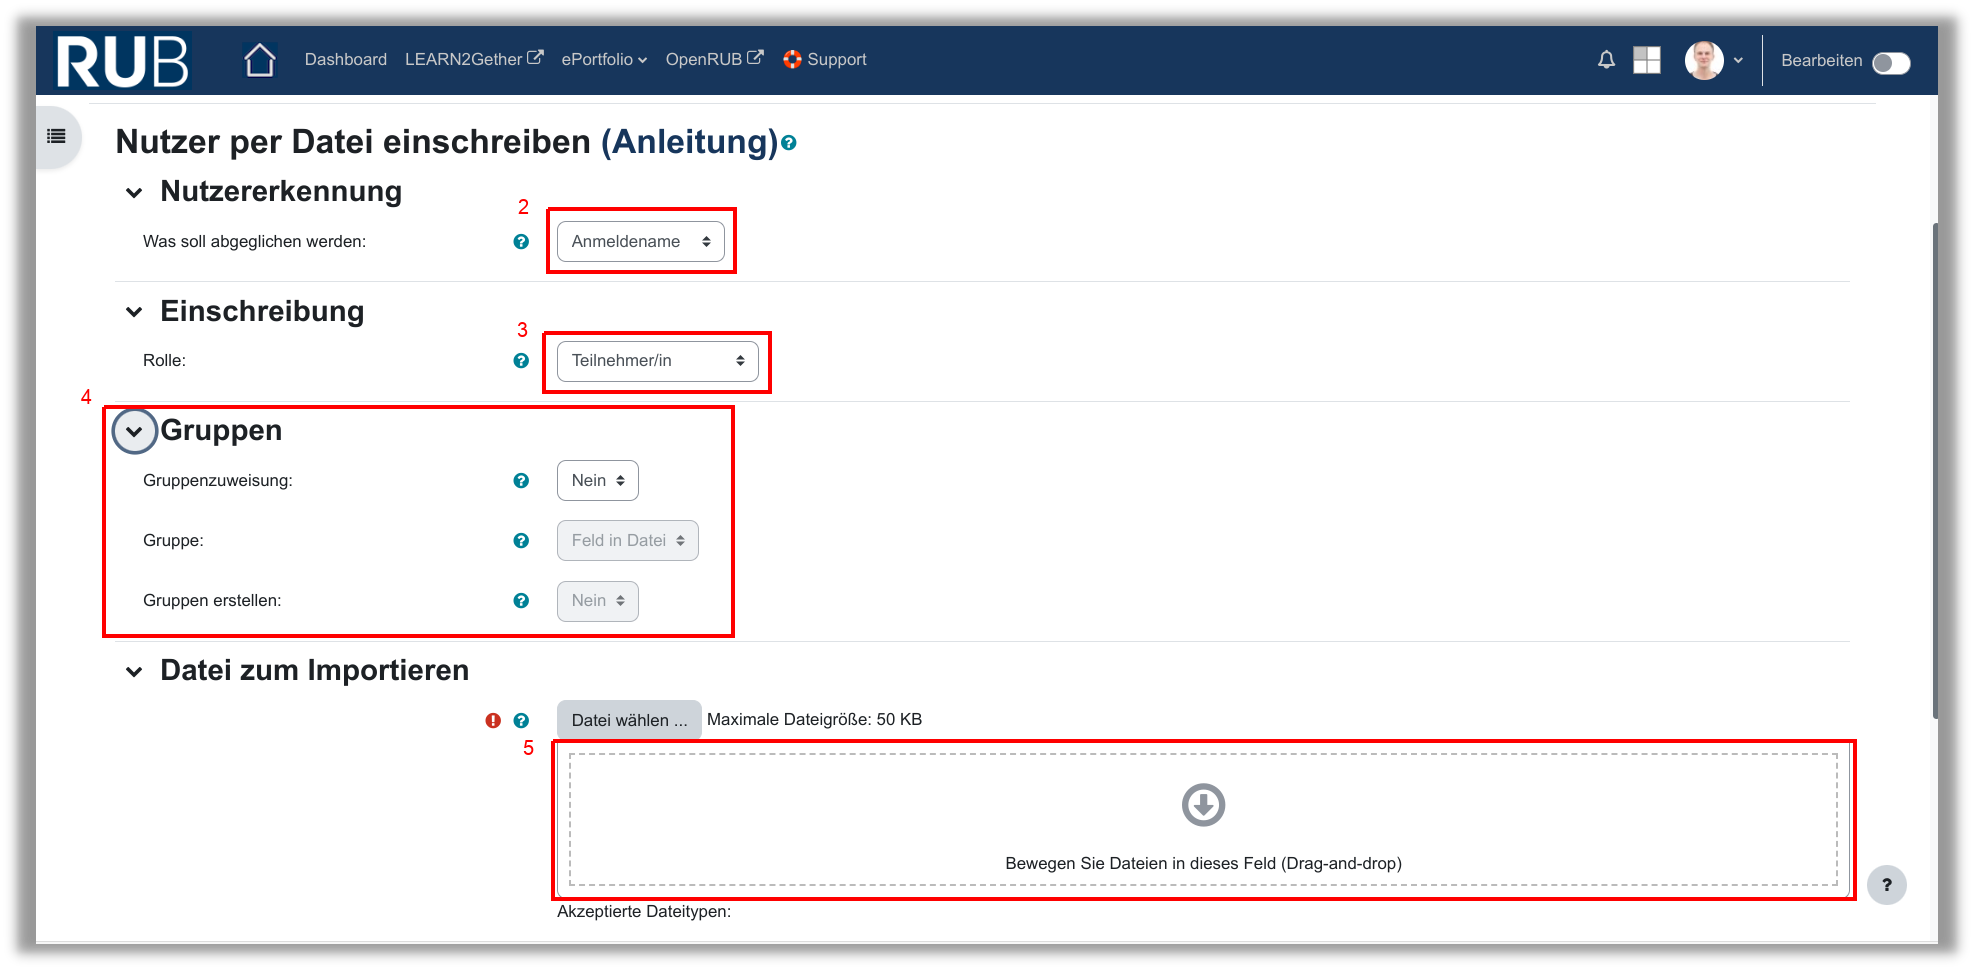The width and height of the screenshot is (1974, 971).
Task: Collapse the Gruppen section
Action: point(134,432)
